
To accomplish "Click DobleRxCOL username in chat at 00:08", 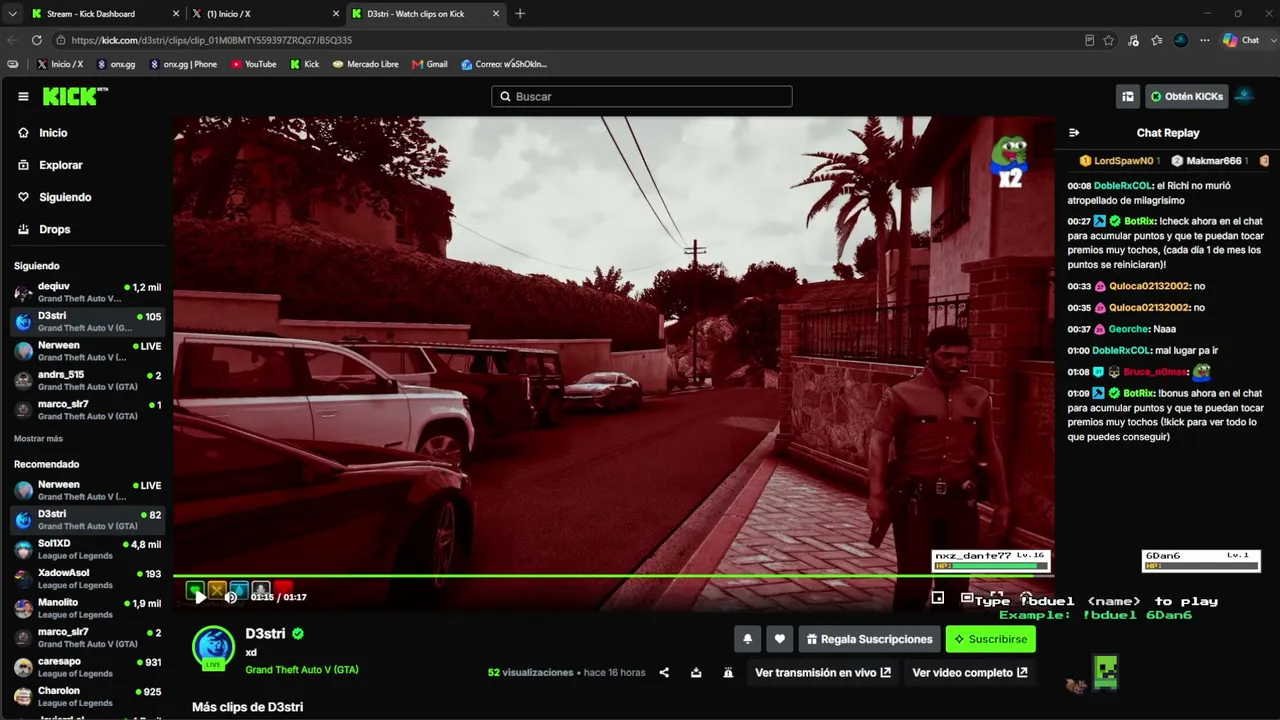I will point(1123,186).
